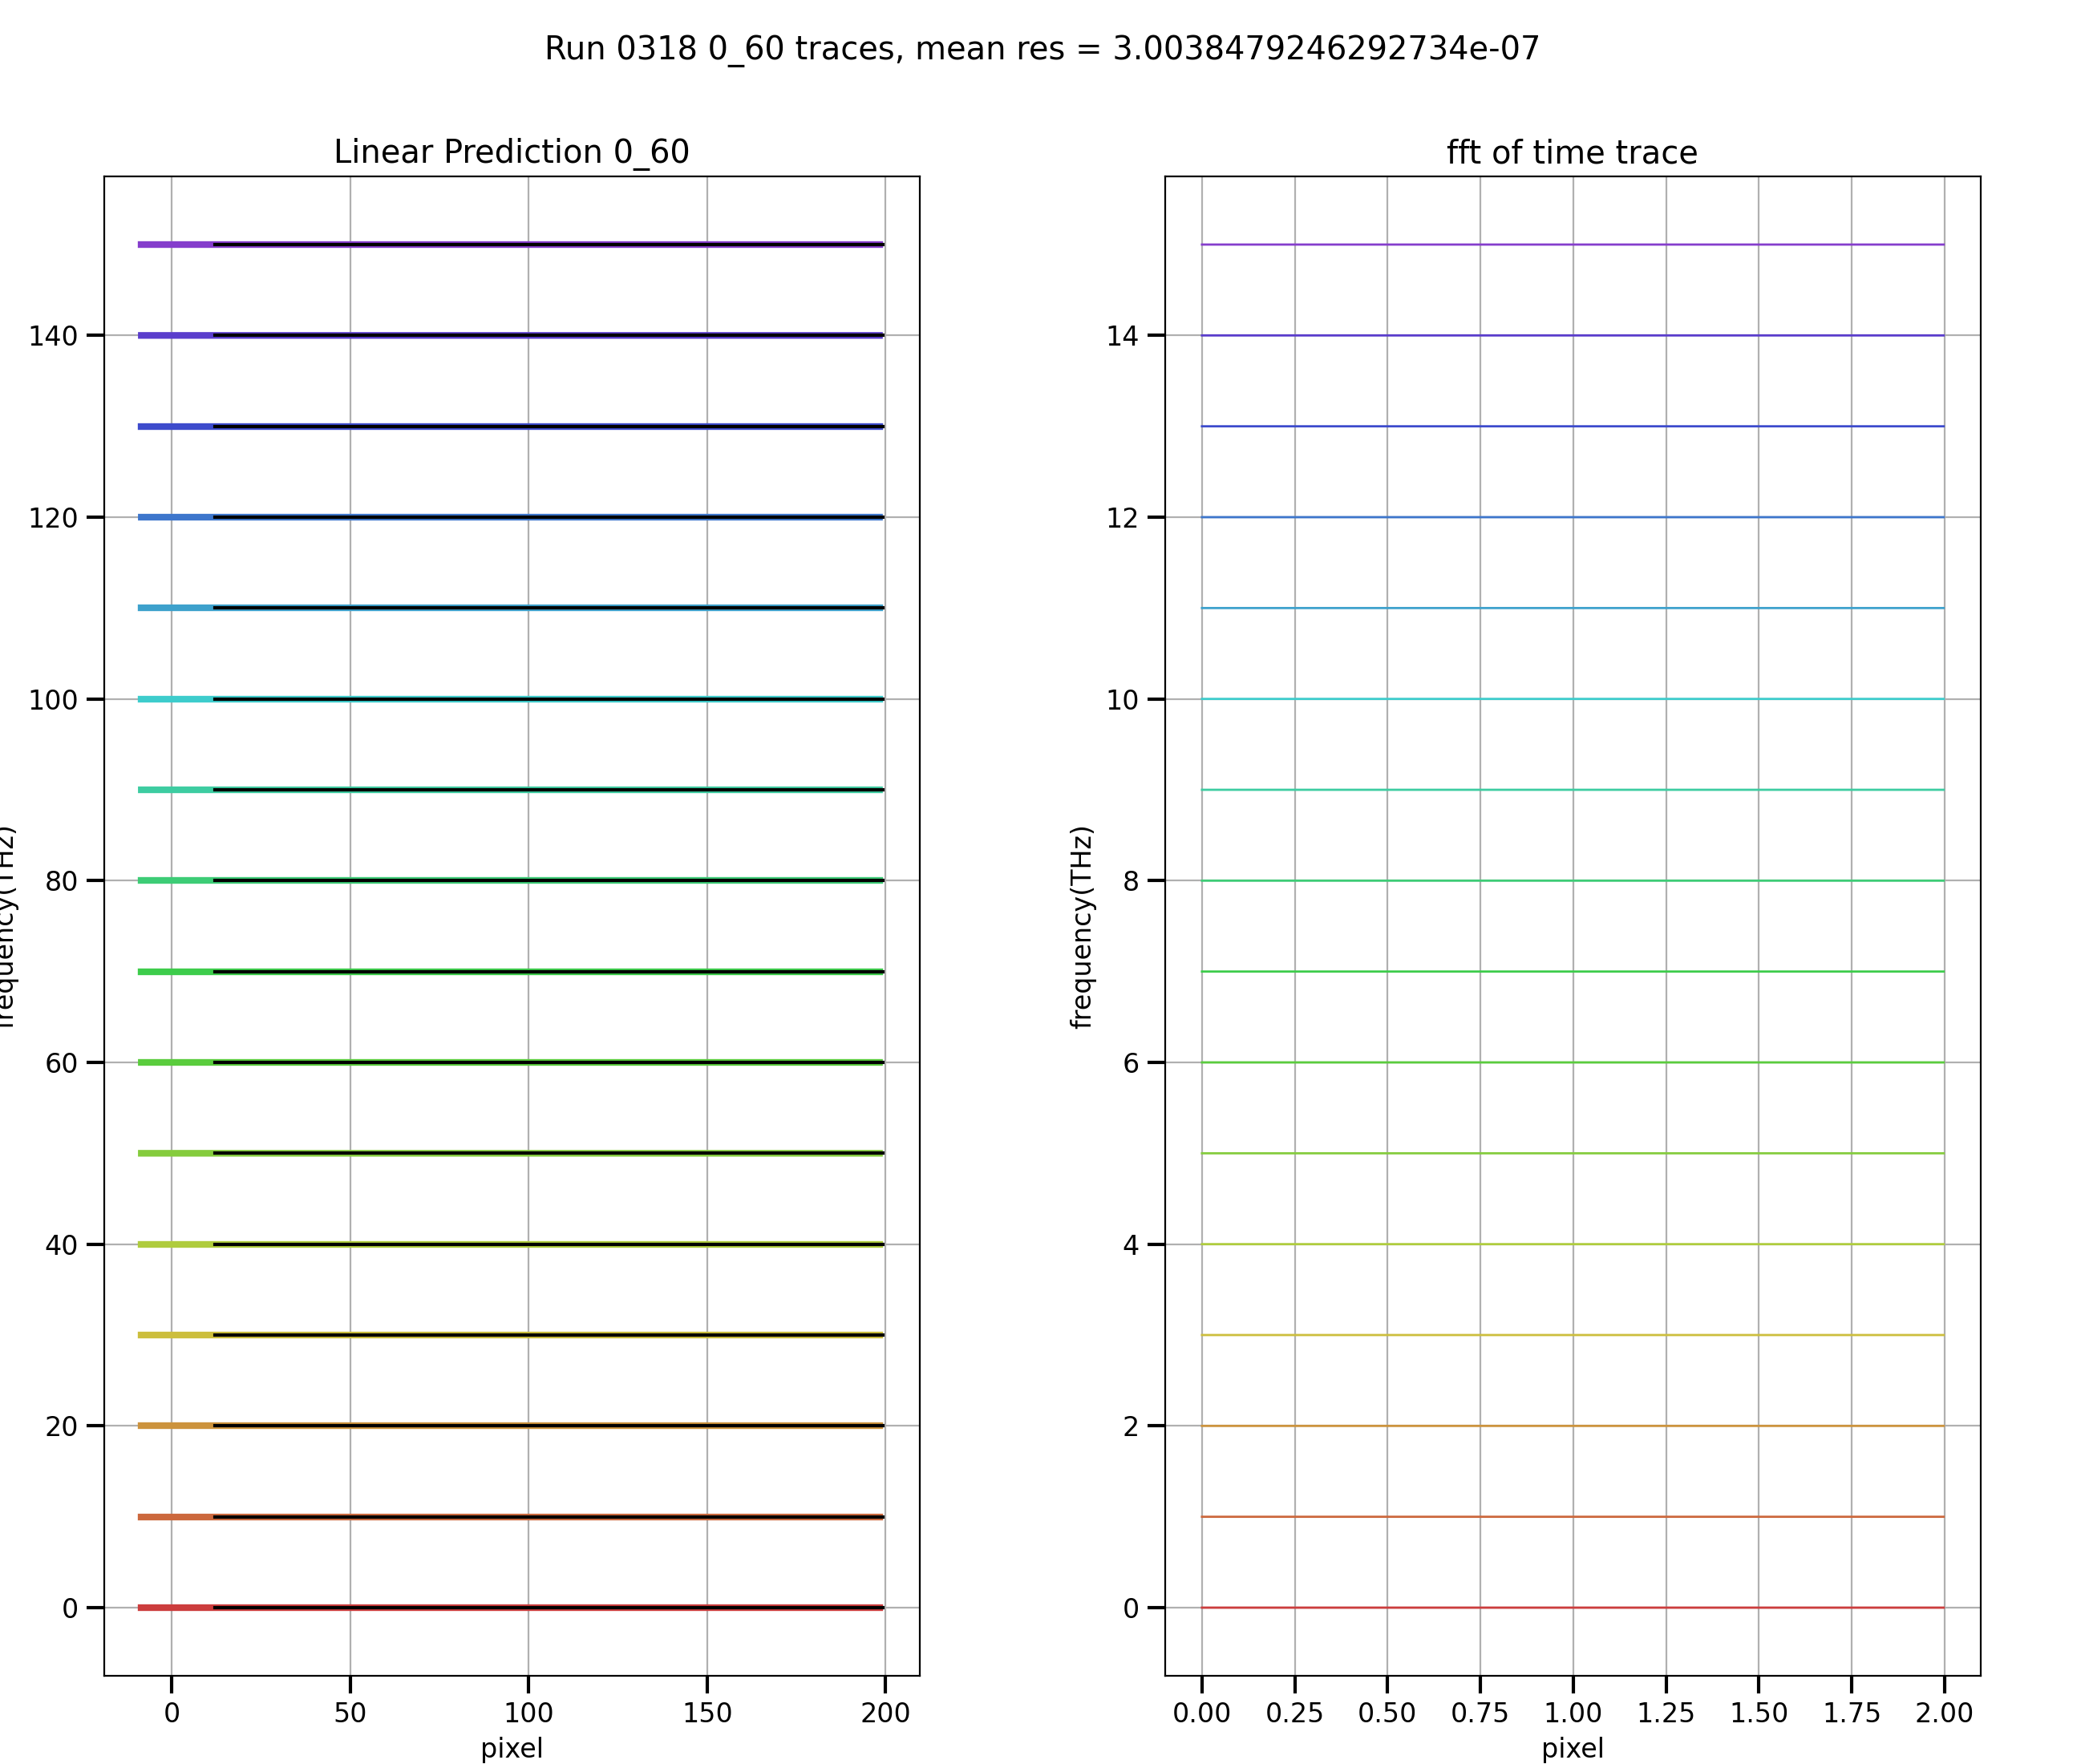Click the '2.00' x-axis tick label on fft plot
This screenshot has width=2085, height=1764.
(1943, 1713)
